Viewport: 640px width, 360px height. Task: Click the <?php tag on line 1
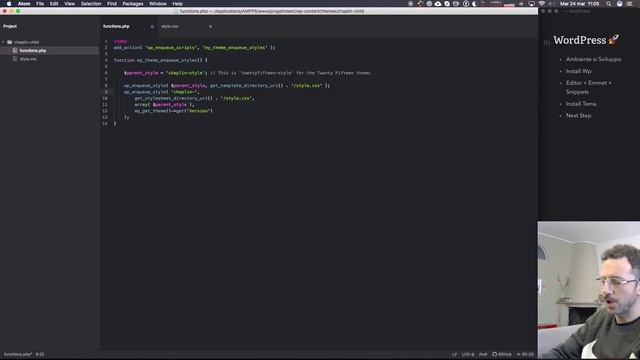tap(120, 41)
